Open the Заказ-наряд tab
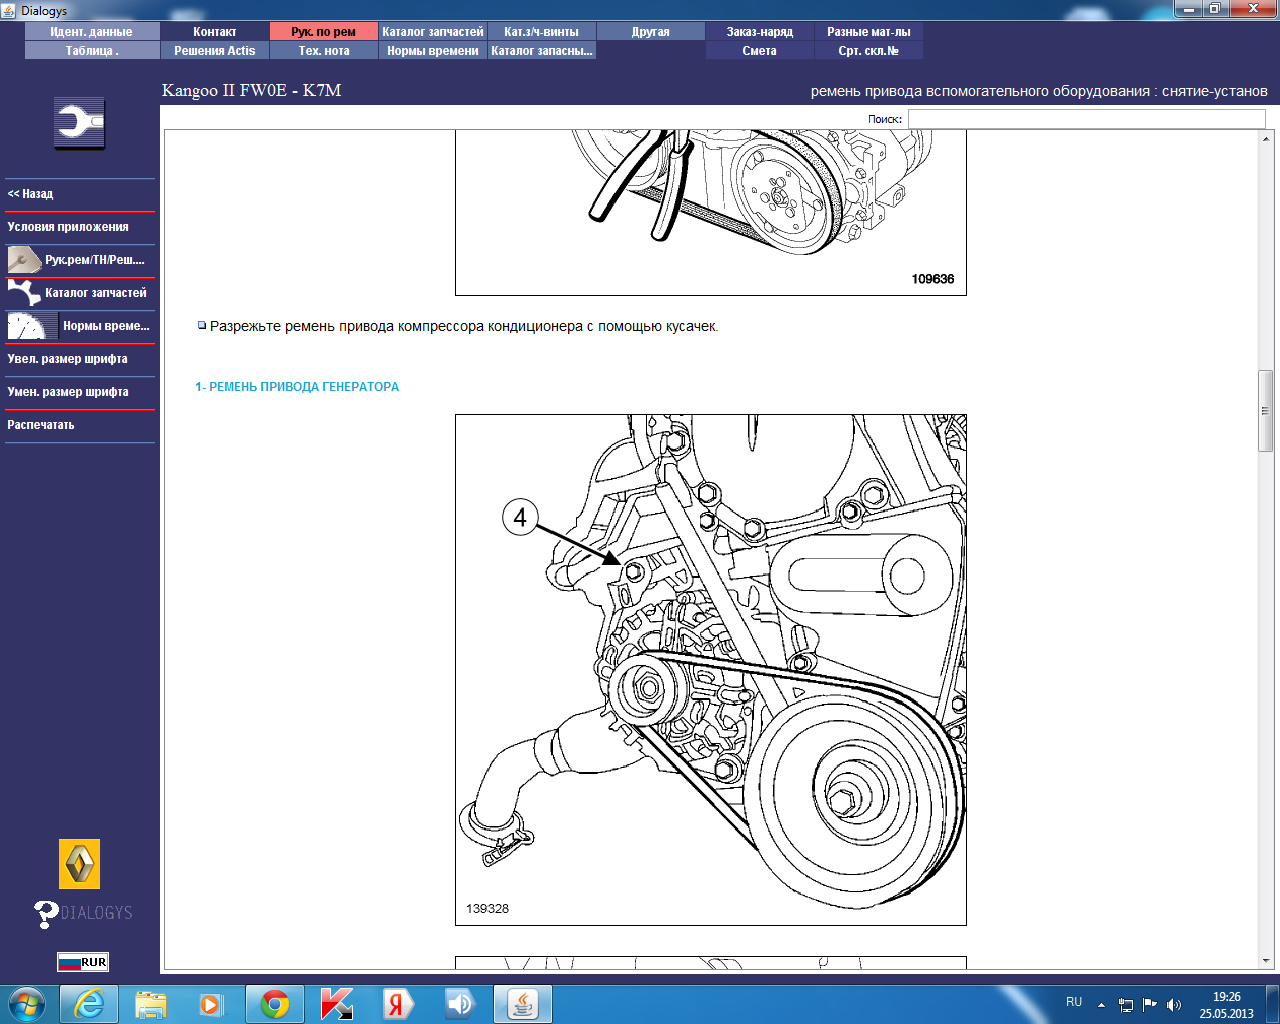Image resolution: width=1280 pixels, height=1024 pixels. pos(760,32)
